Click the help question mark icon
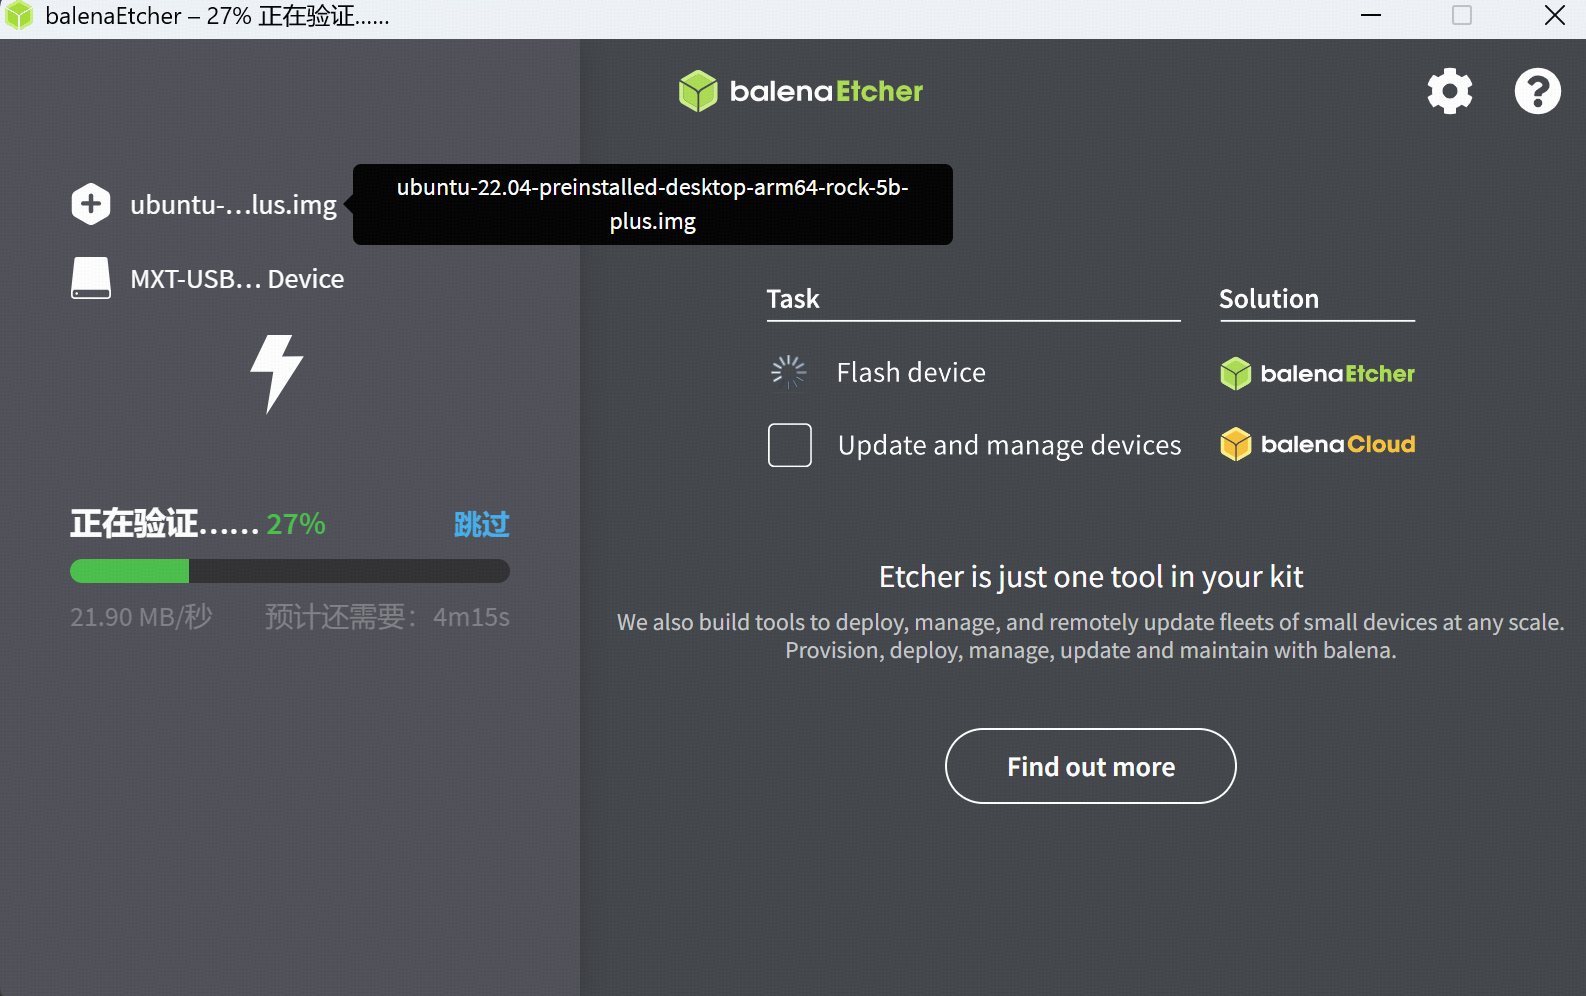 1537,92
